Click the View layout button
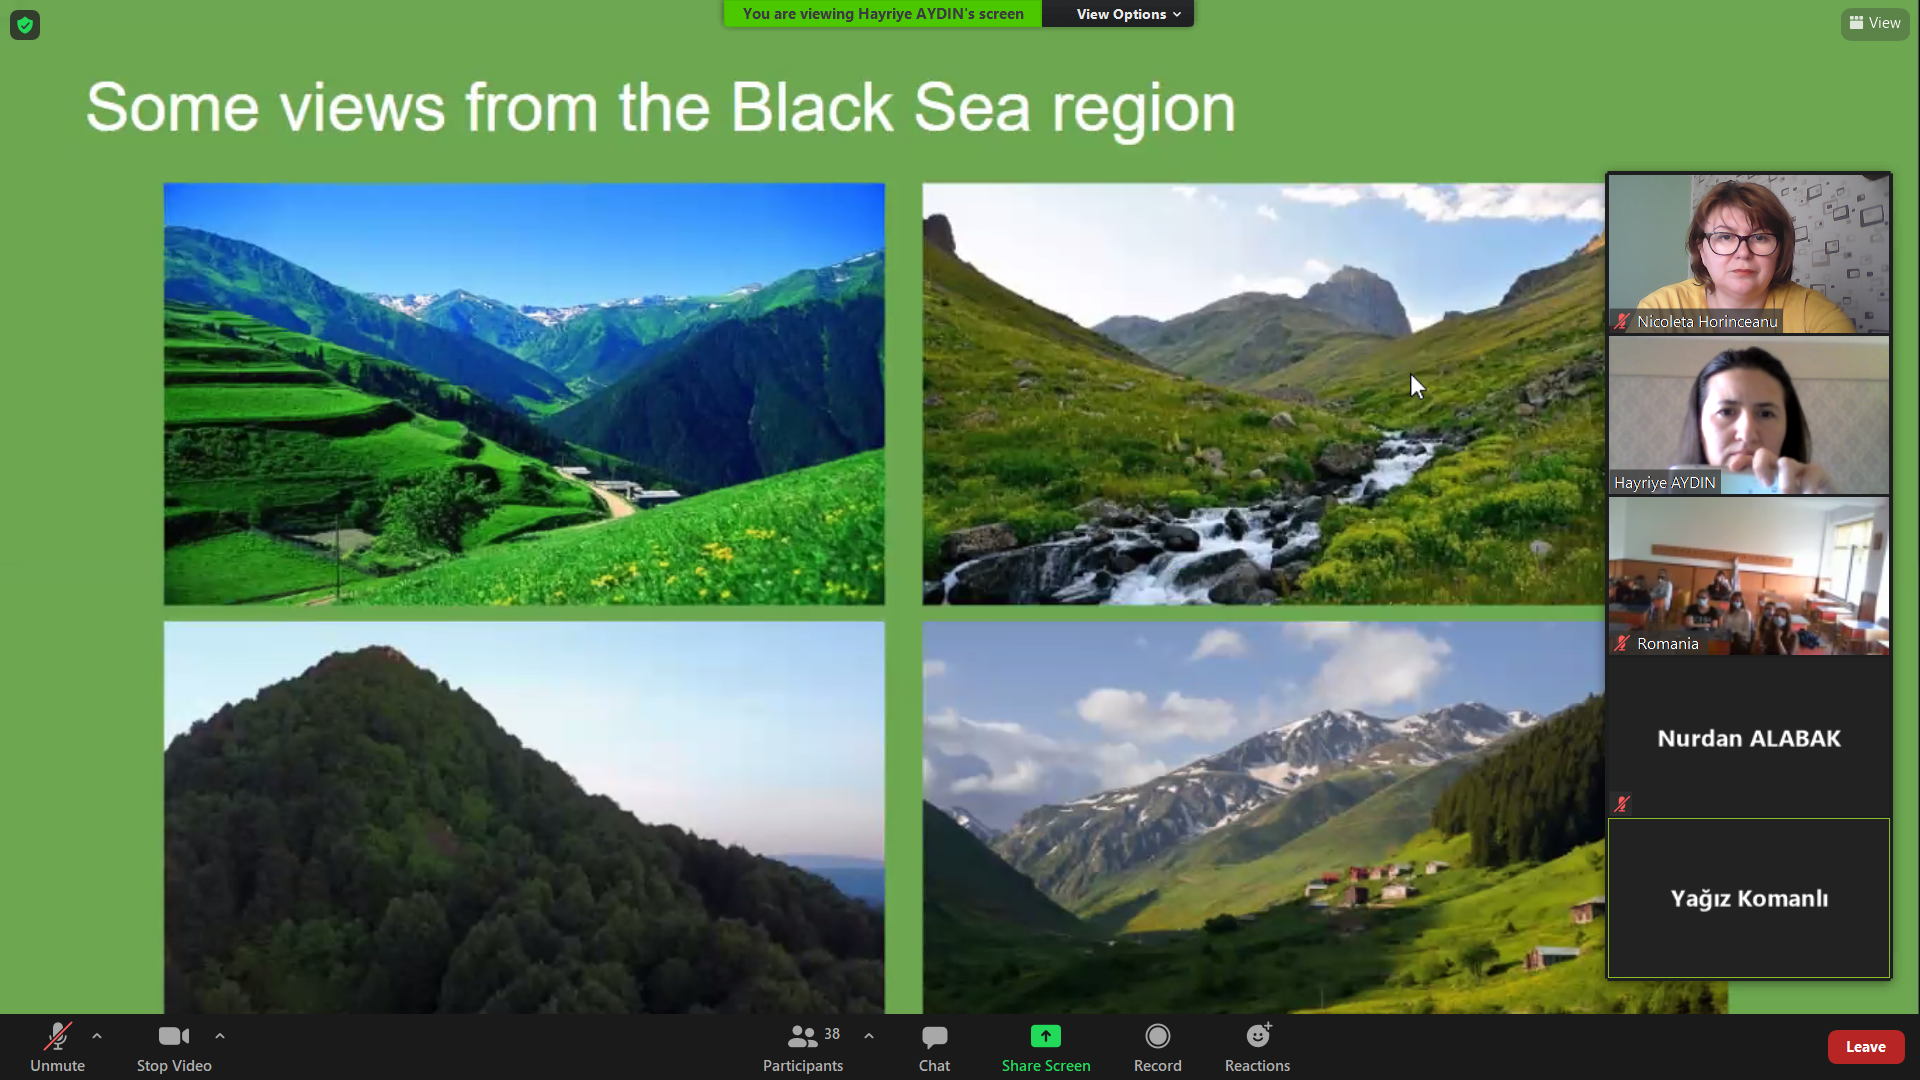The height and width of the screenshot is (1080, 1920). [x=1874, y=23]
